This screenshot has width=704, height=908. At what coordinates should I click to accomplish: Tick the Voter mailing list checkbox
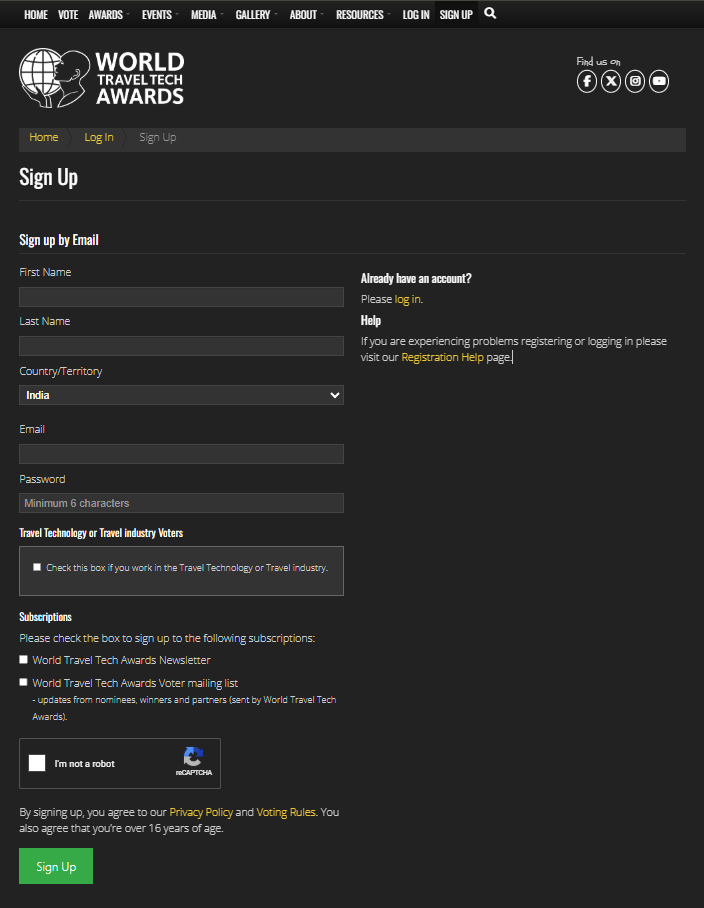[24, 682]
